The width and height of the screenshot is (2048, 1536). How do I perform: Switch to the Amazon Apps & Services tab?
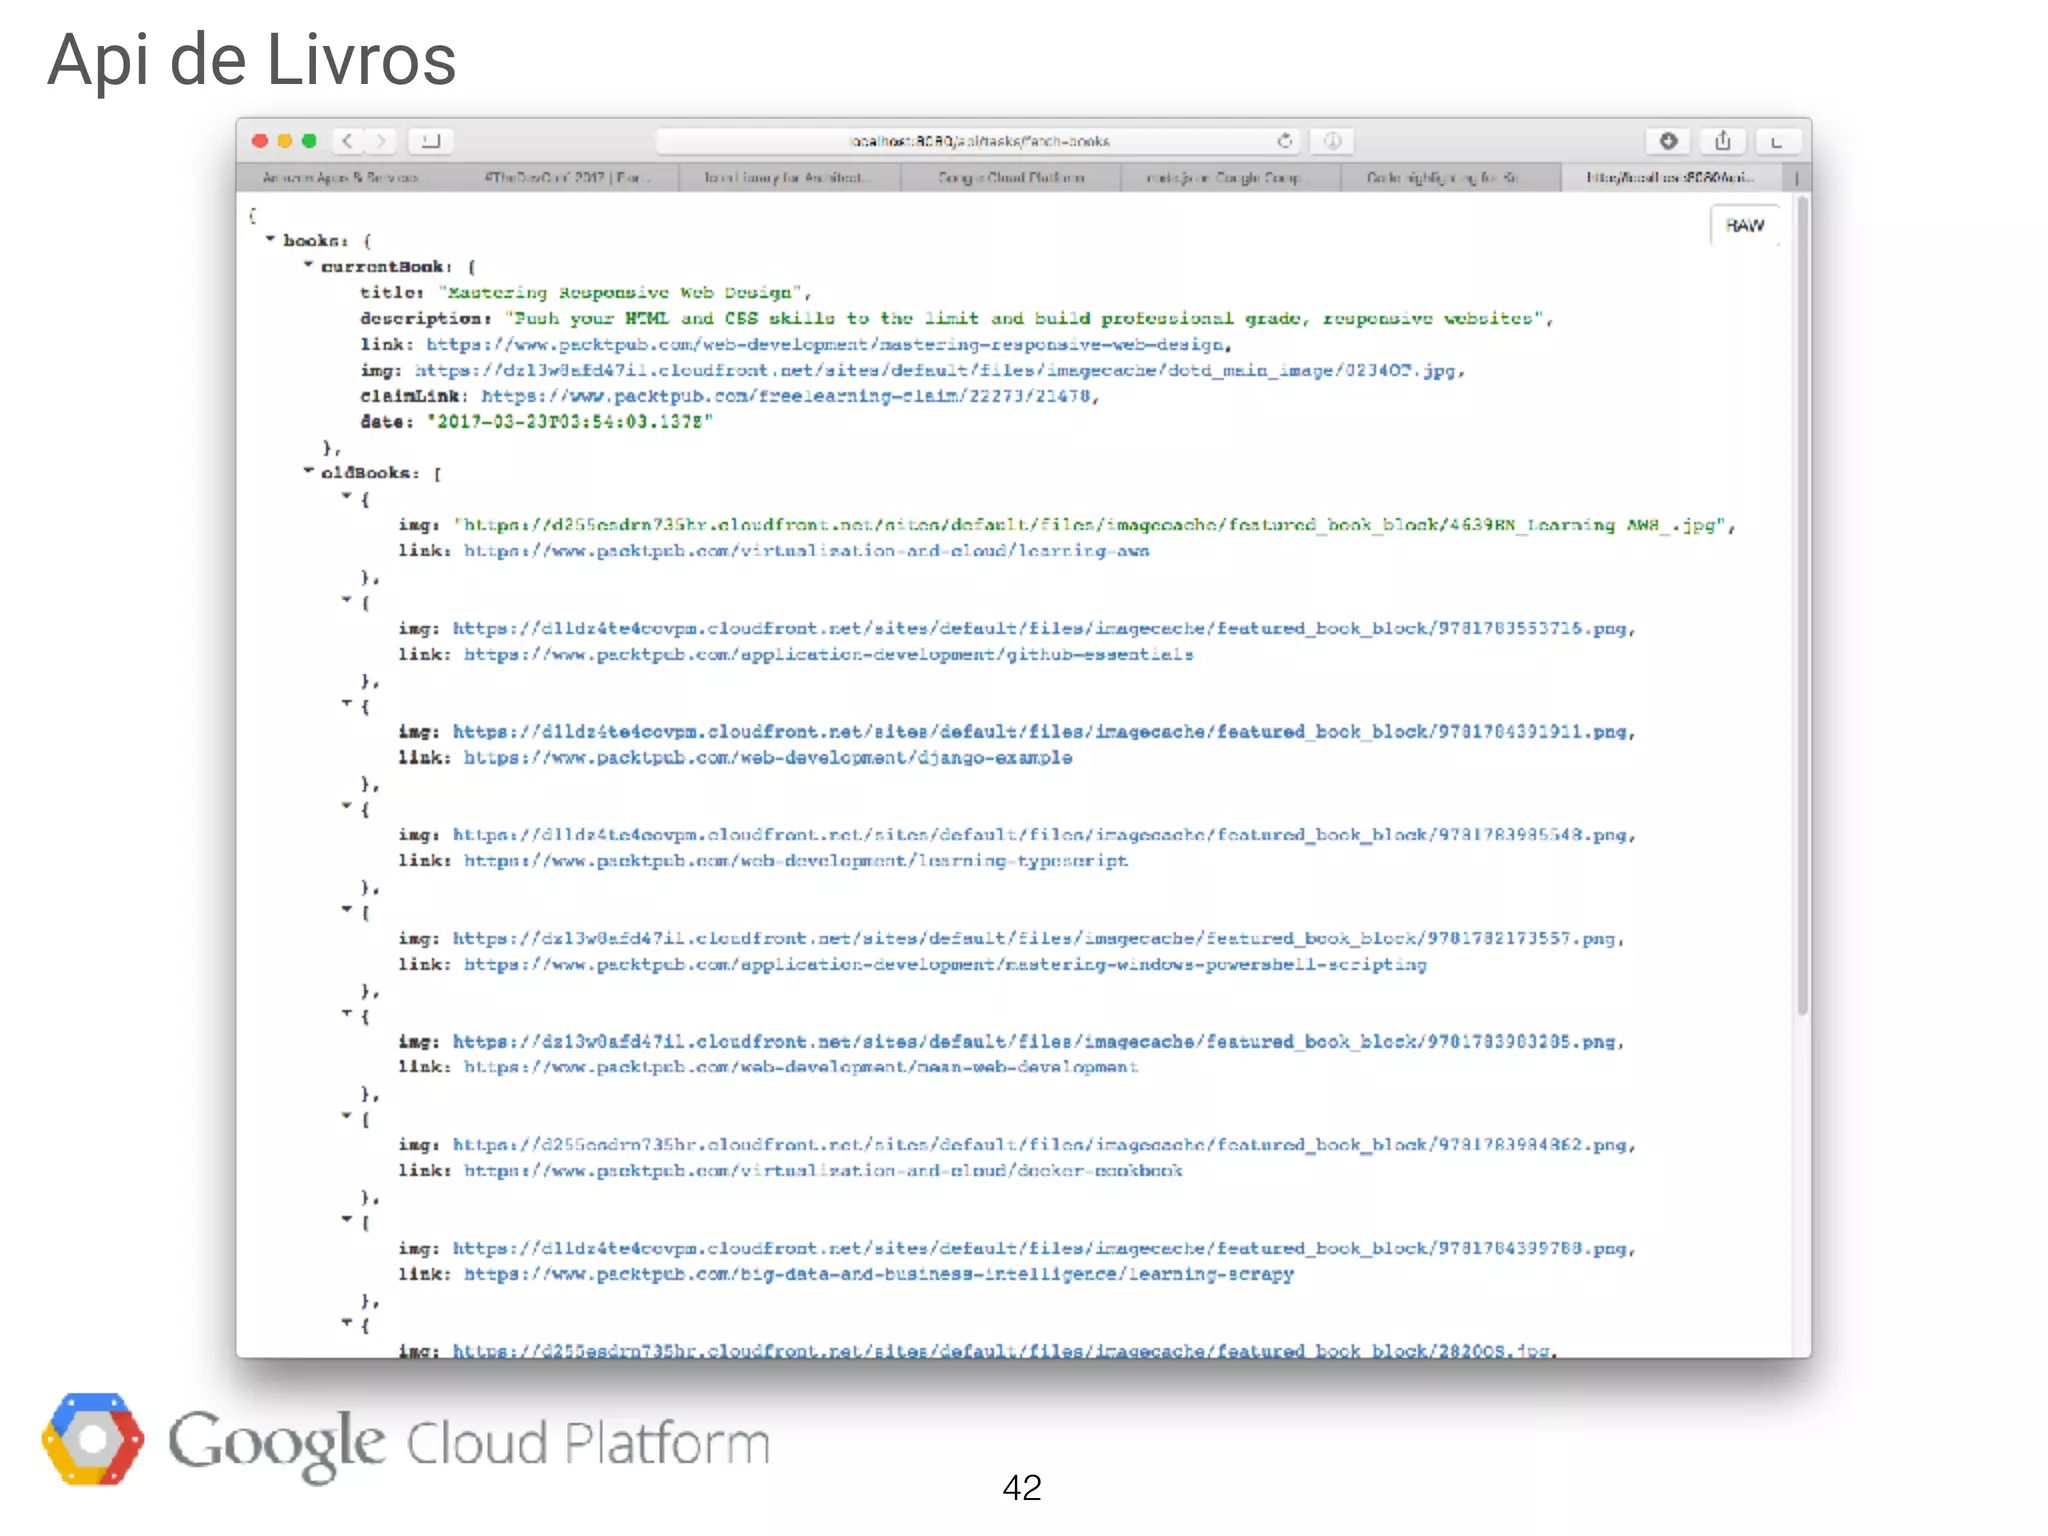click(x=340, y=178)
